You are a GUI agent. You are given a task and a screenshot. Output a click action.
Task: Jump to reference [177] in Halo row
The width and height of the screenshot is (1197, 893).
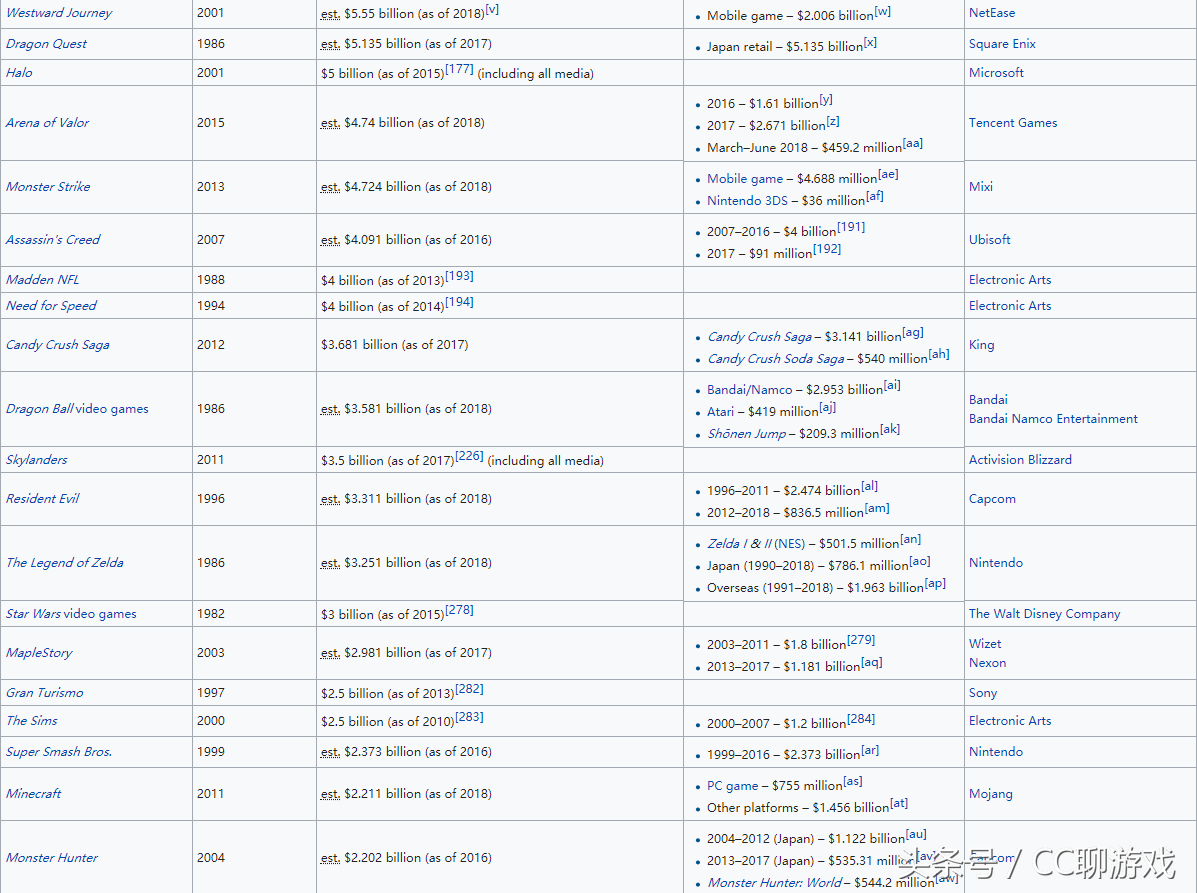click(459, 69)
